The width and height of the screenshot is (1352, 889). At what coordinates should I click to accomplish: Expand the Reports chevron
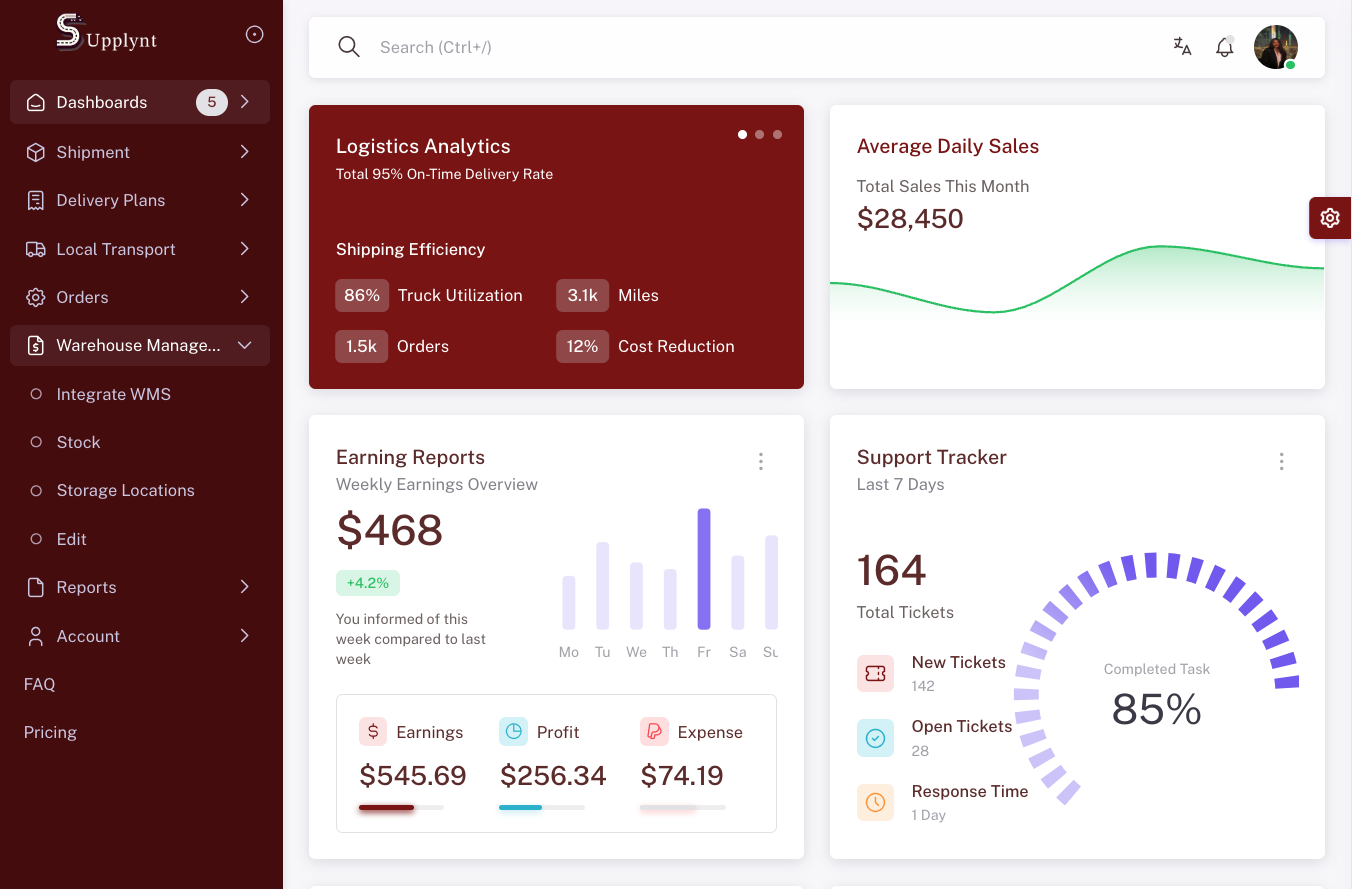[x=245, y=587]
